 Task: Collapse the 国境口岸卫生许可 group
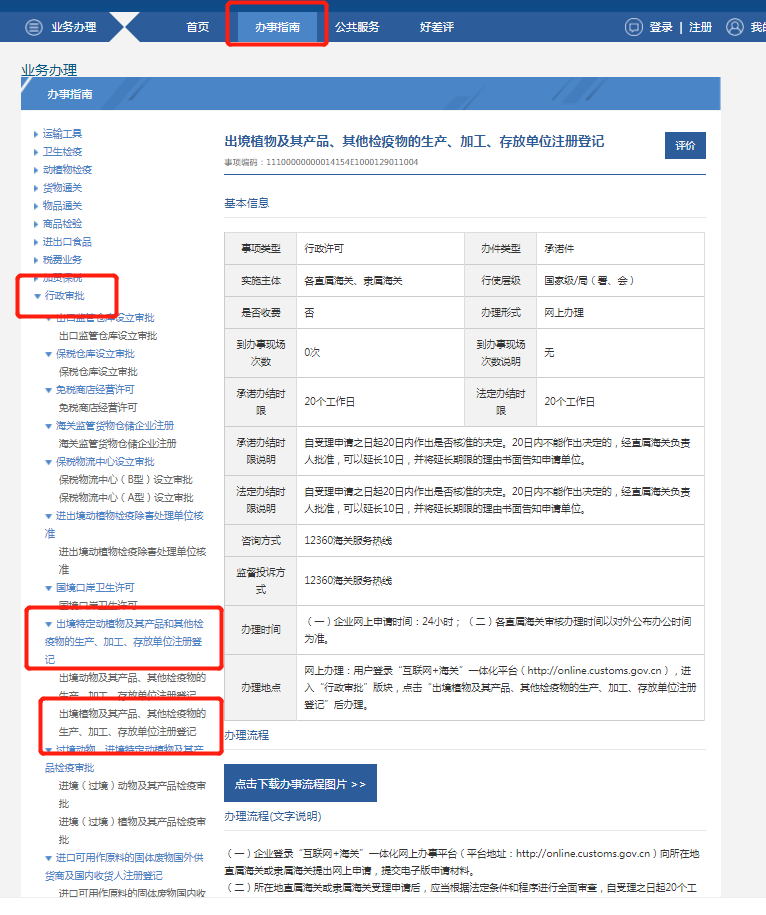(x=48, y=588)
